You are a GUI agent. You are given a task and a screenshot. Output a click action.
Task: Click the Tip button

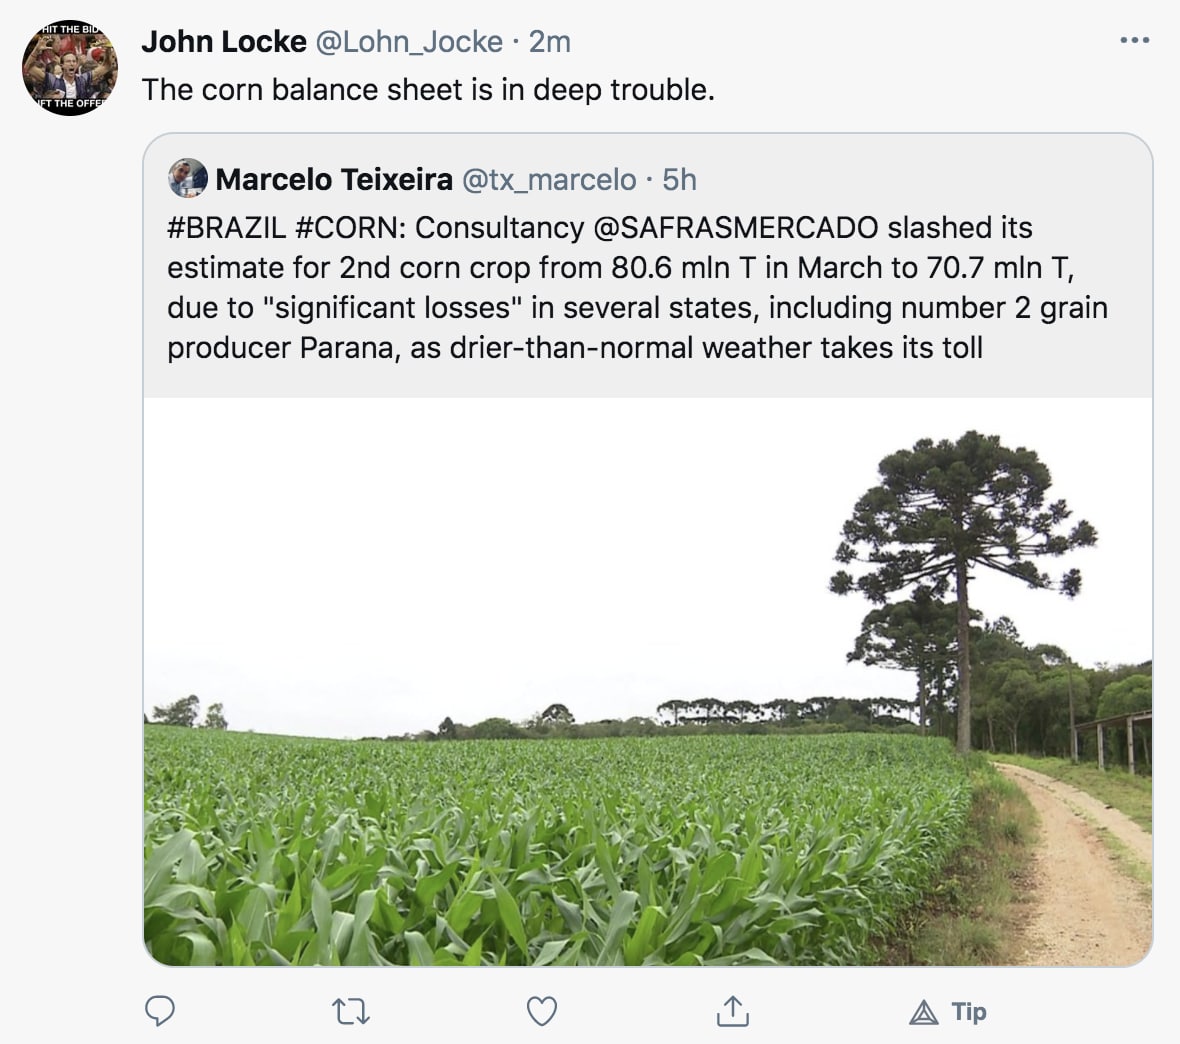pyautogui.click(x=948, y=1012)
